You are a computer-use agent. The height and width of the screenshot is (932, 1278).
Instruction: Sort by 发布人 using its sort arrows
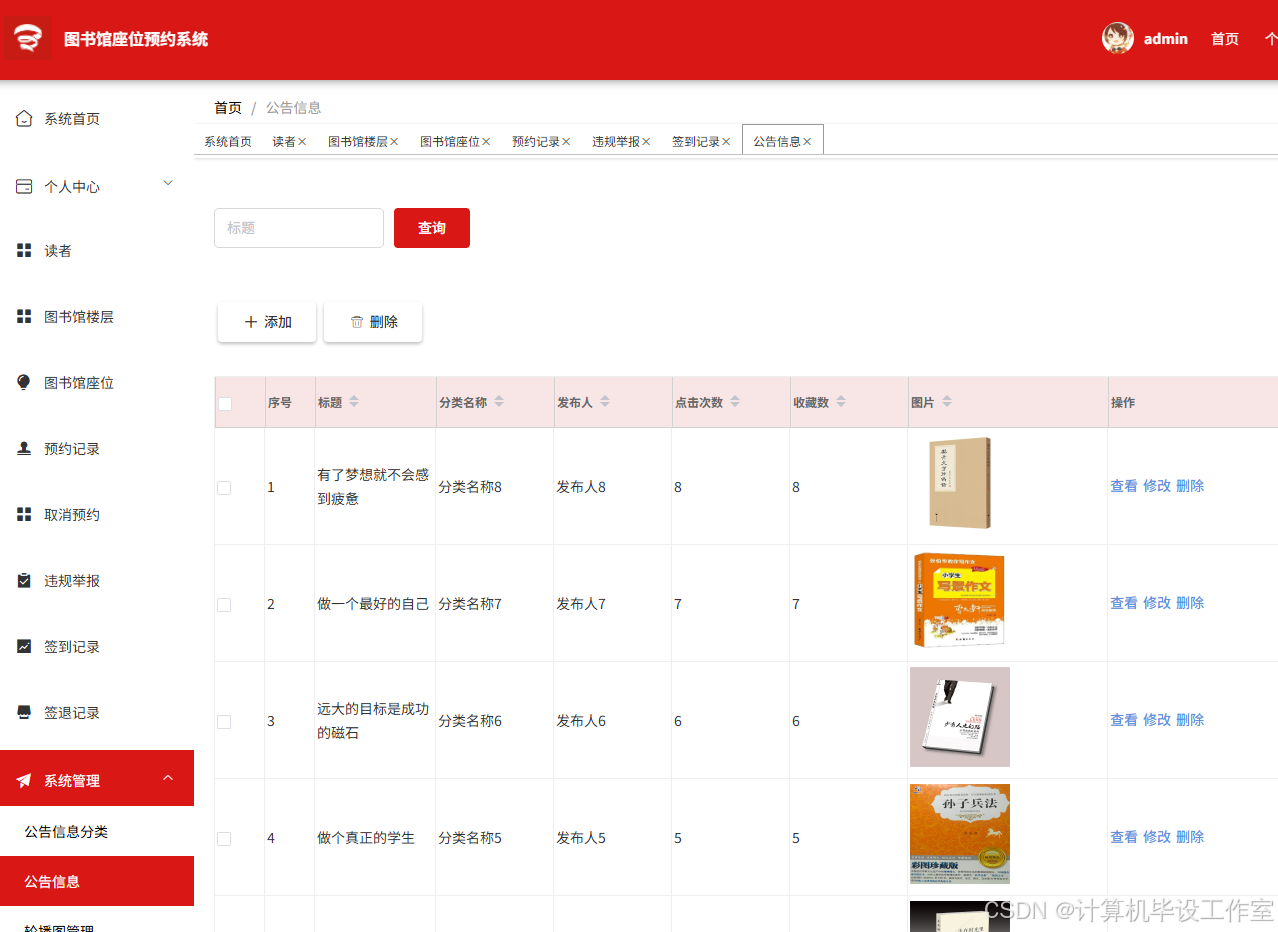pos(605,402)
